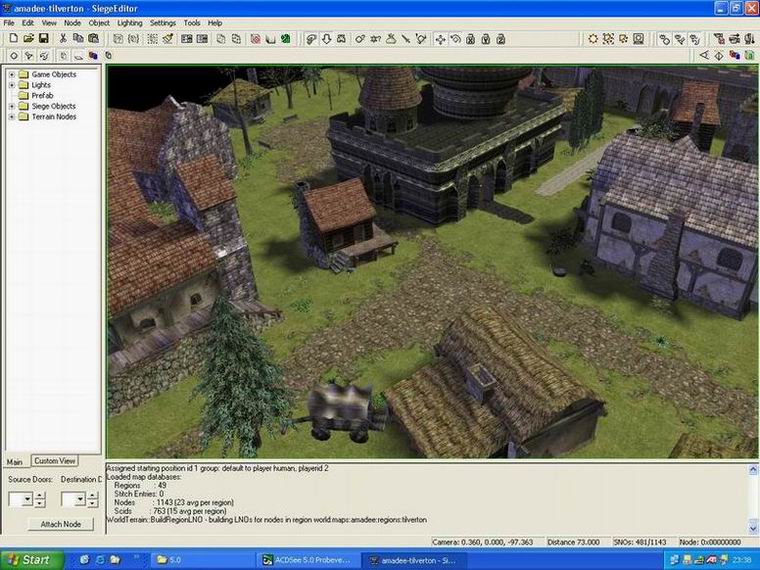Click the red target icon in toolbar
The height and width of the screenshot is (570, 760).
click(x=255, y=39)
